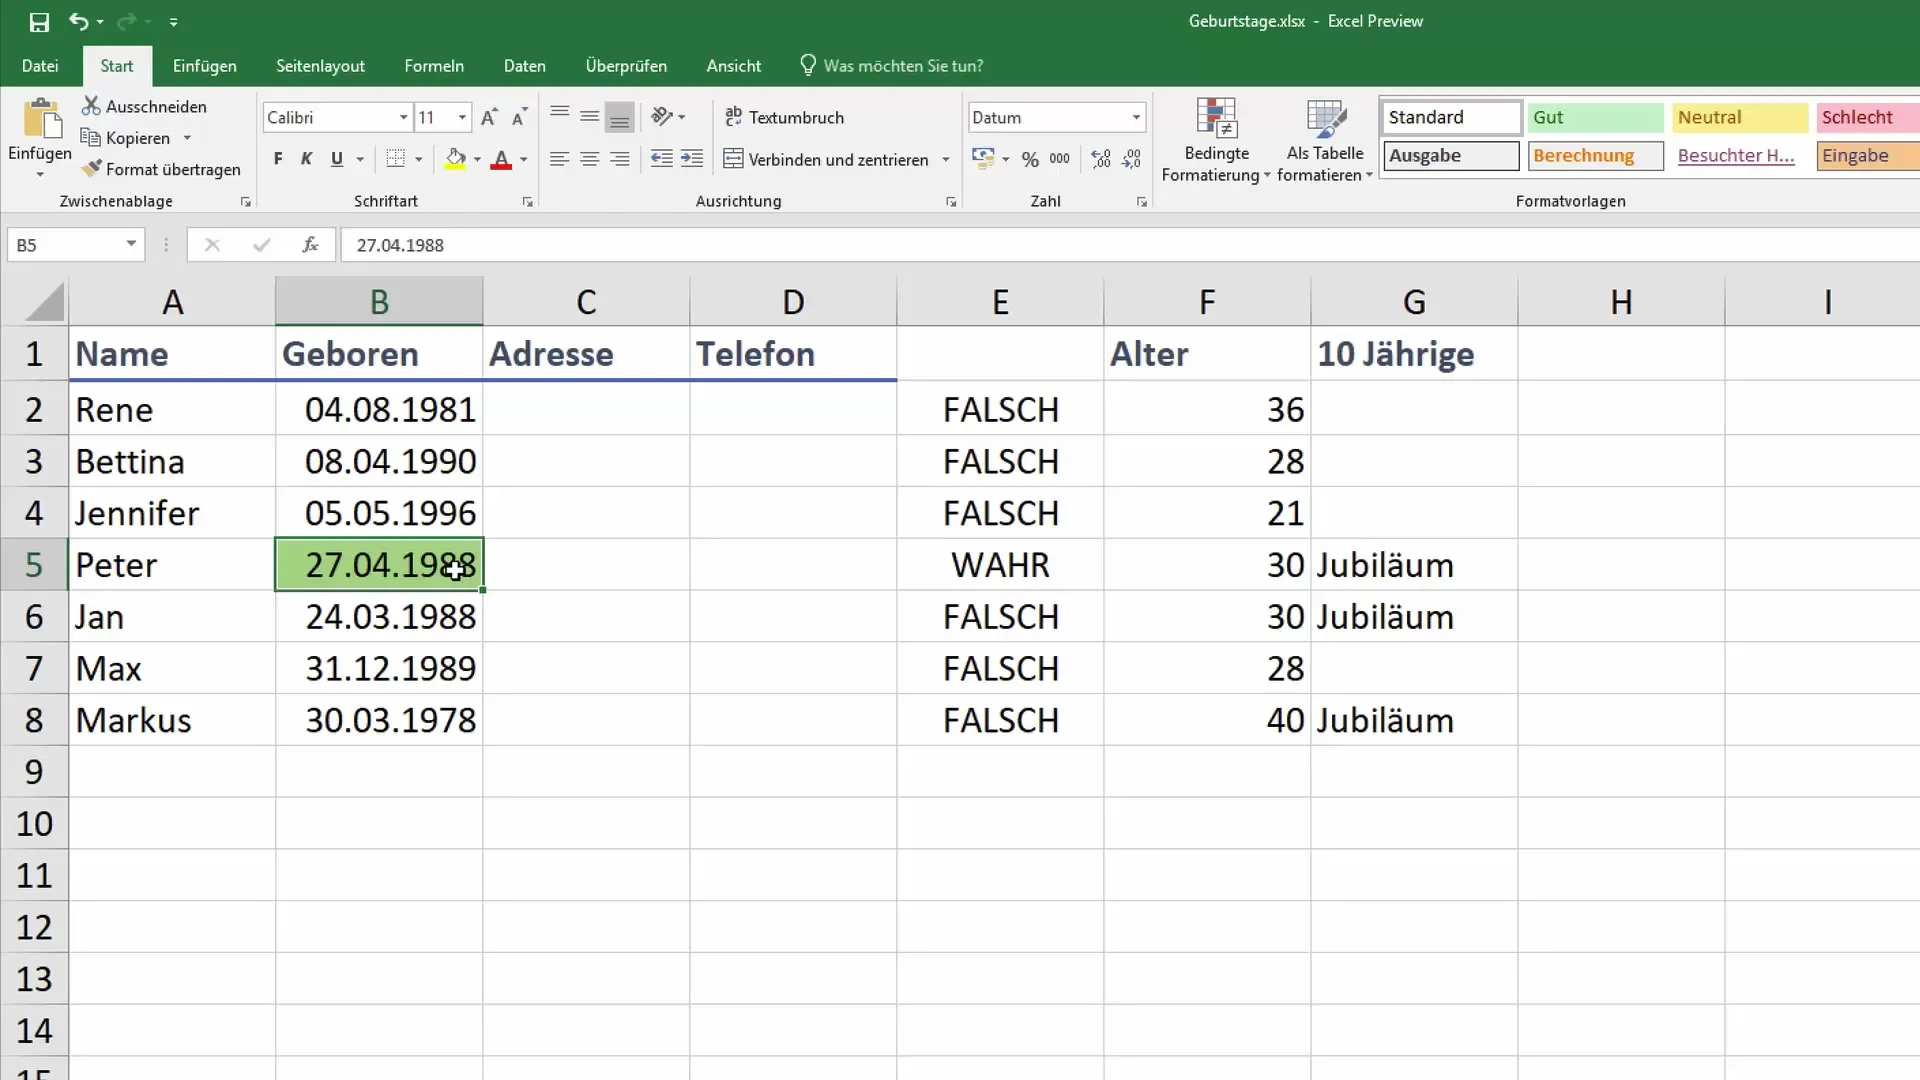The height and width of the screenshot is (1080, 1920).
Task: Select the text color highlight icon
Action: [452, 158]
